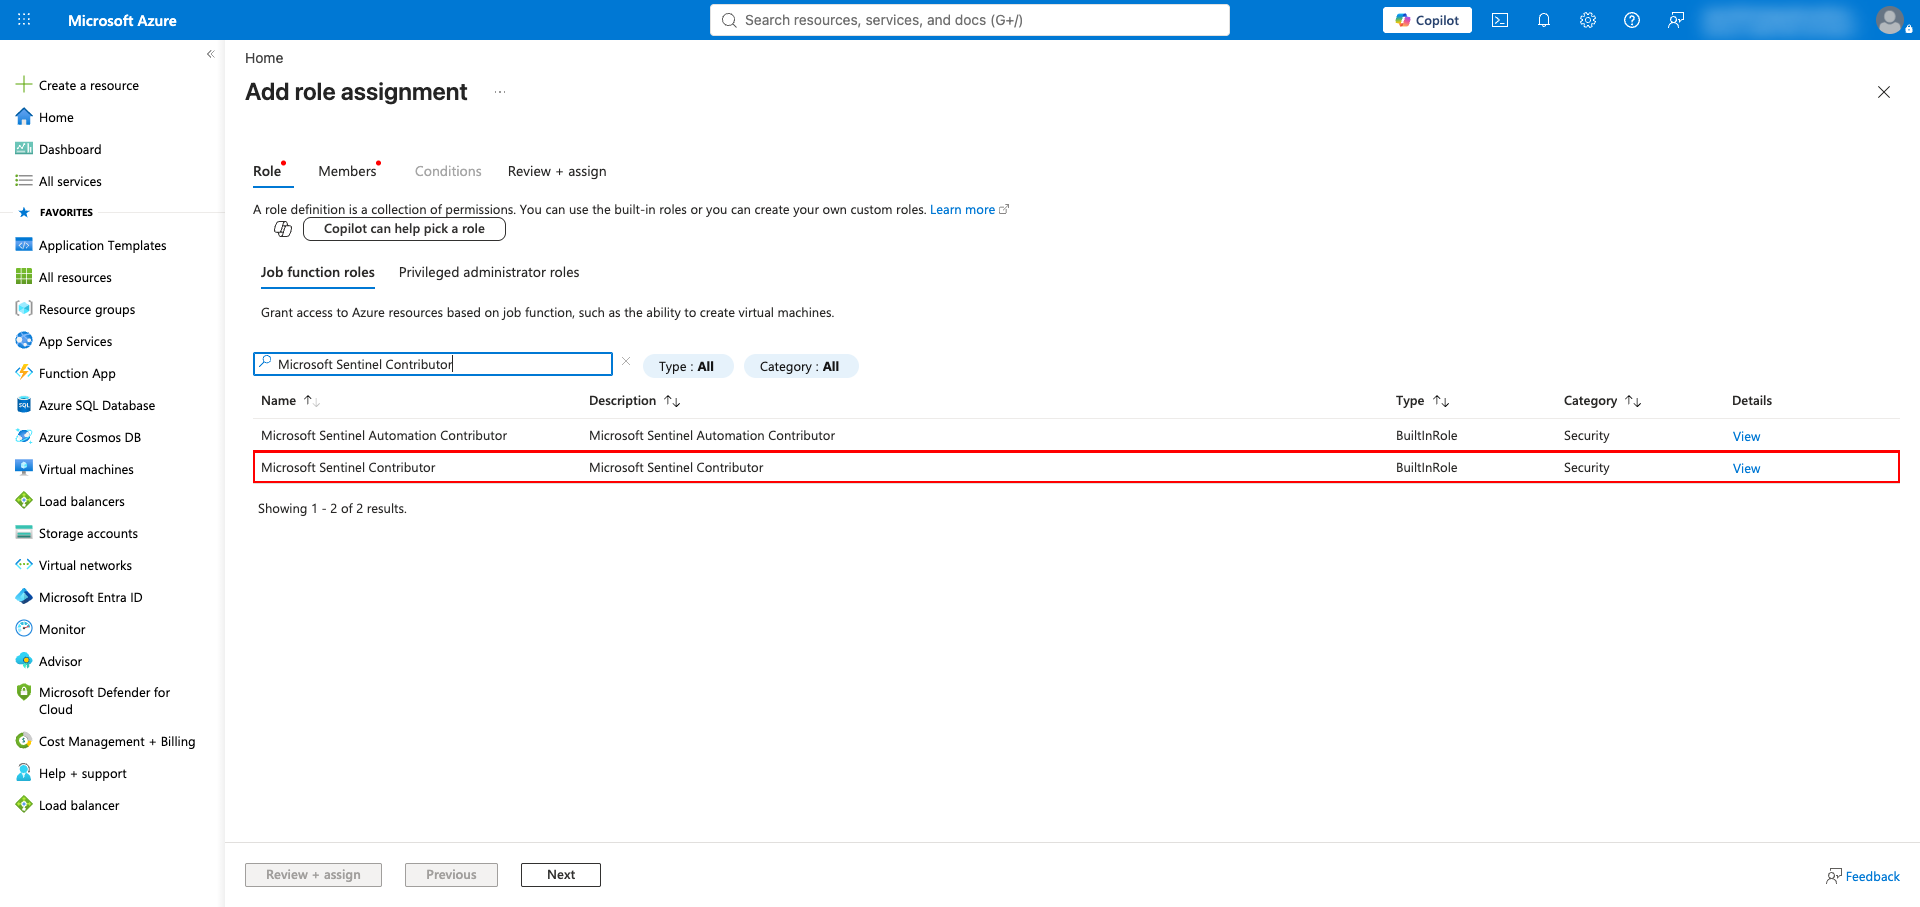
Task: Switch to the Members tab
Action: click(348, 172)
